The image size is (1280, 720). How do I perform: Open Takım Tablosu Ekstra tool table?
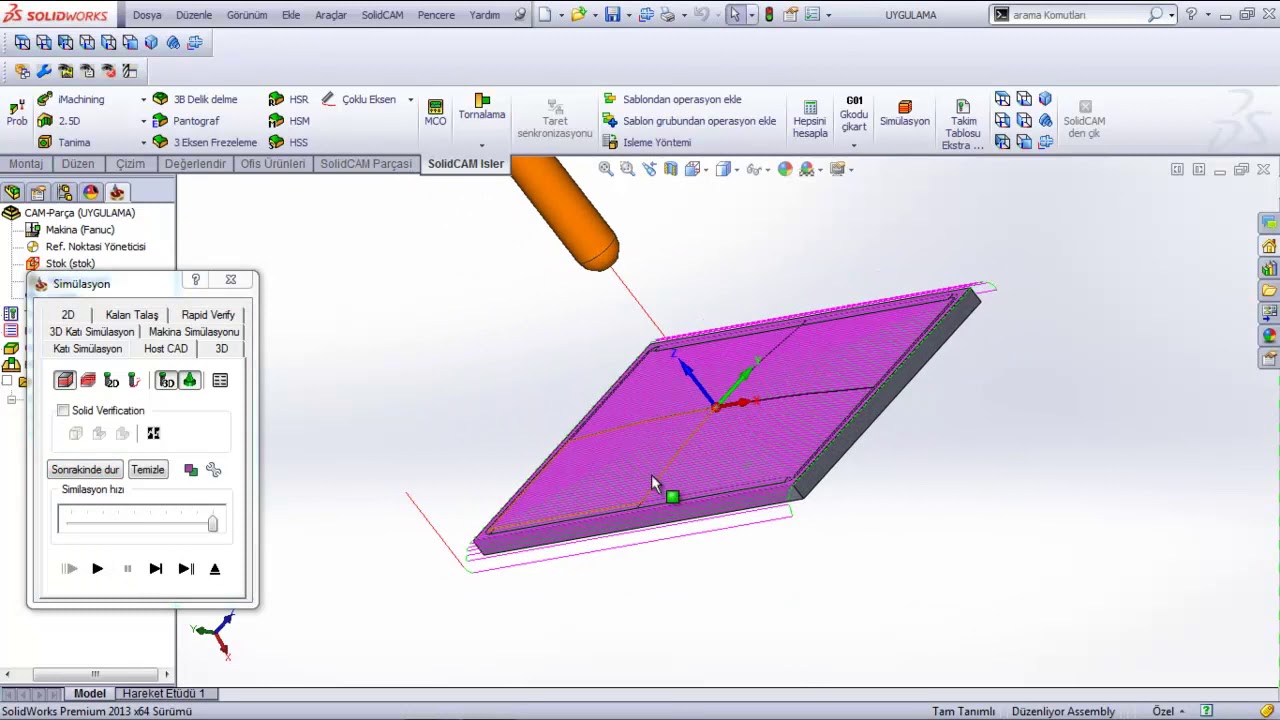pyautogui.click(x=963, y=125)
